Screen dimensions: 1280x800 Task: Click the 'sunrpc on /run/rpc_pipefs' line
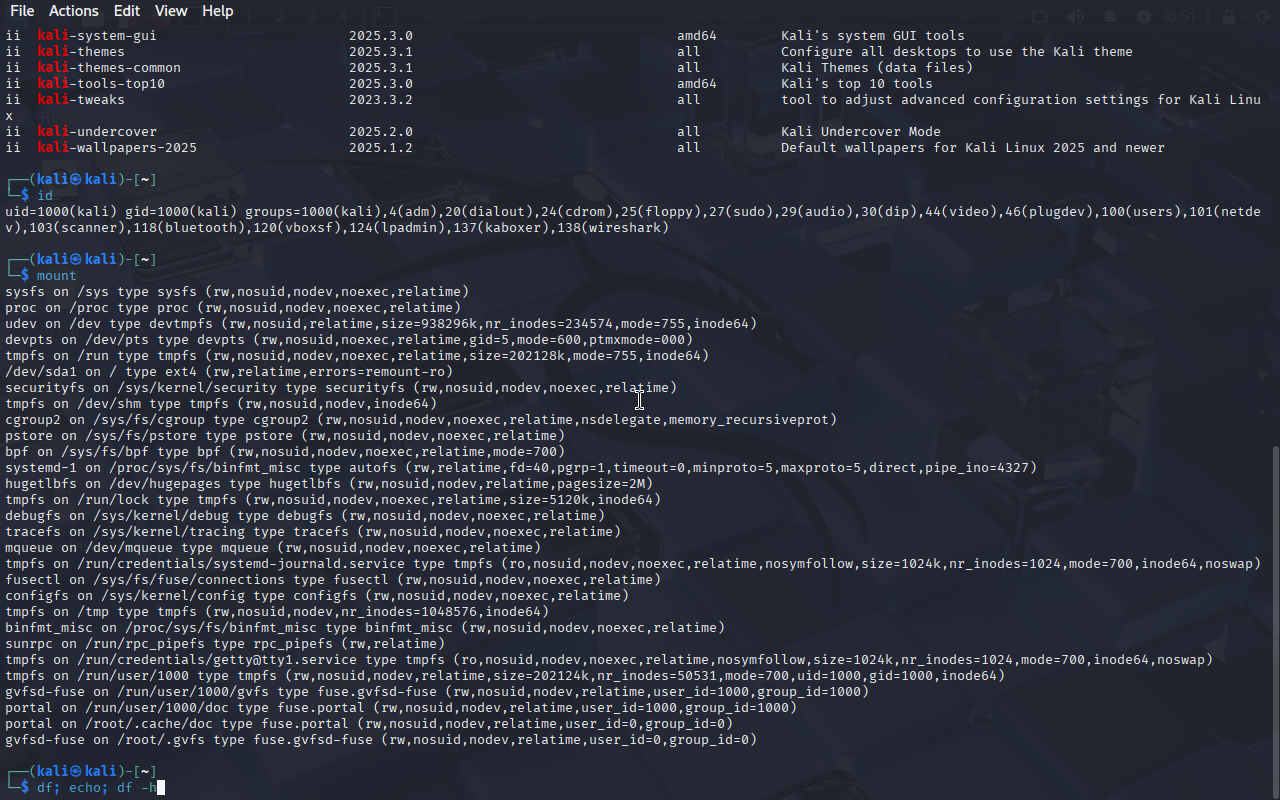pos(225,644)
